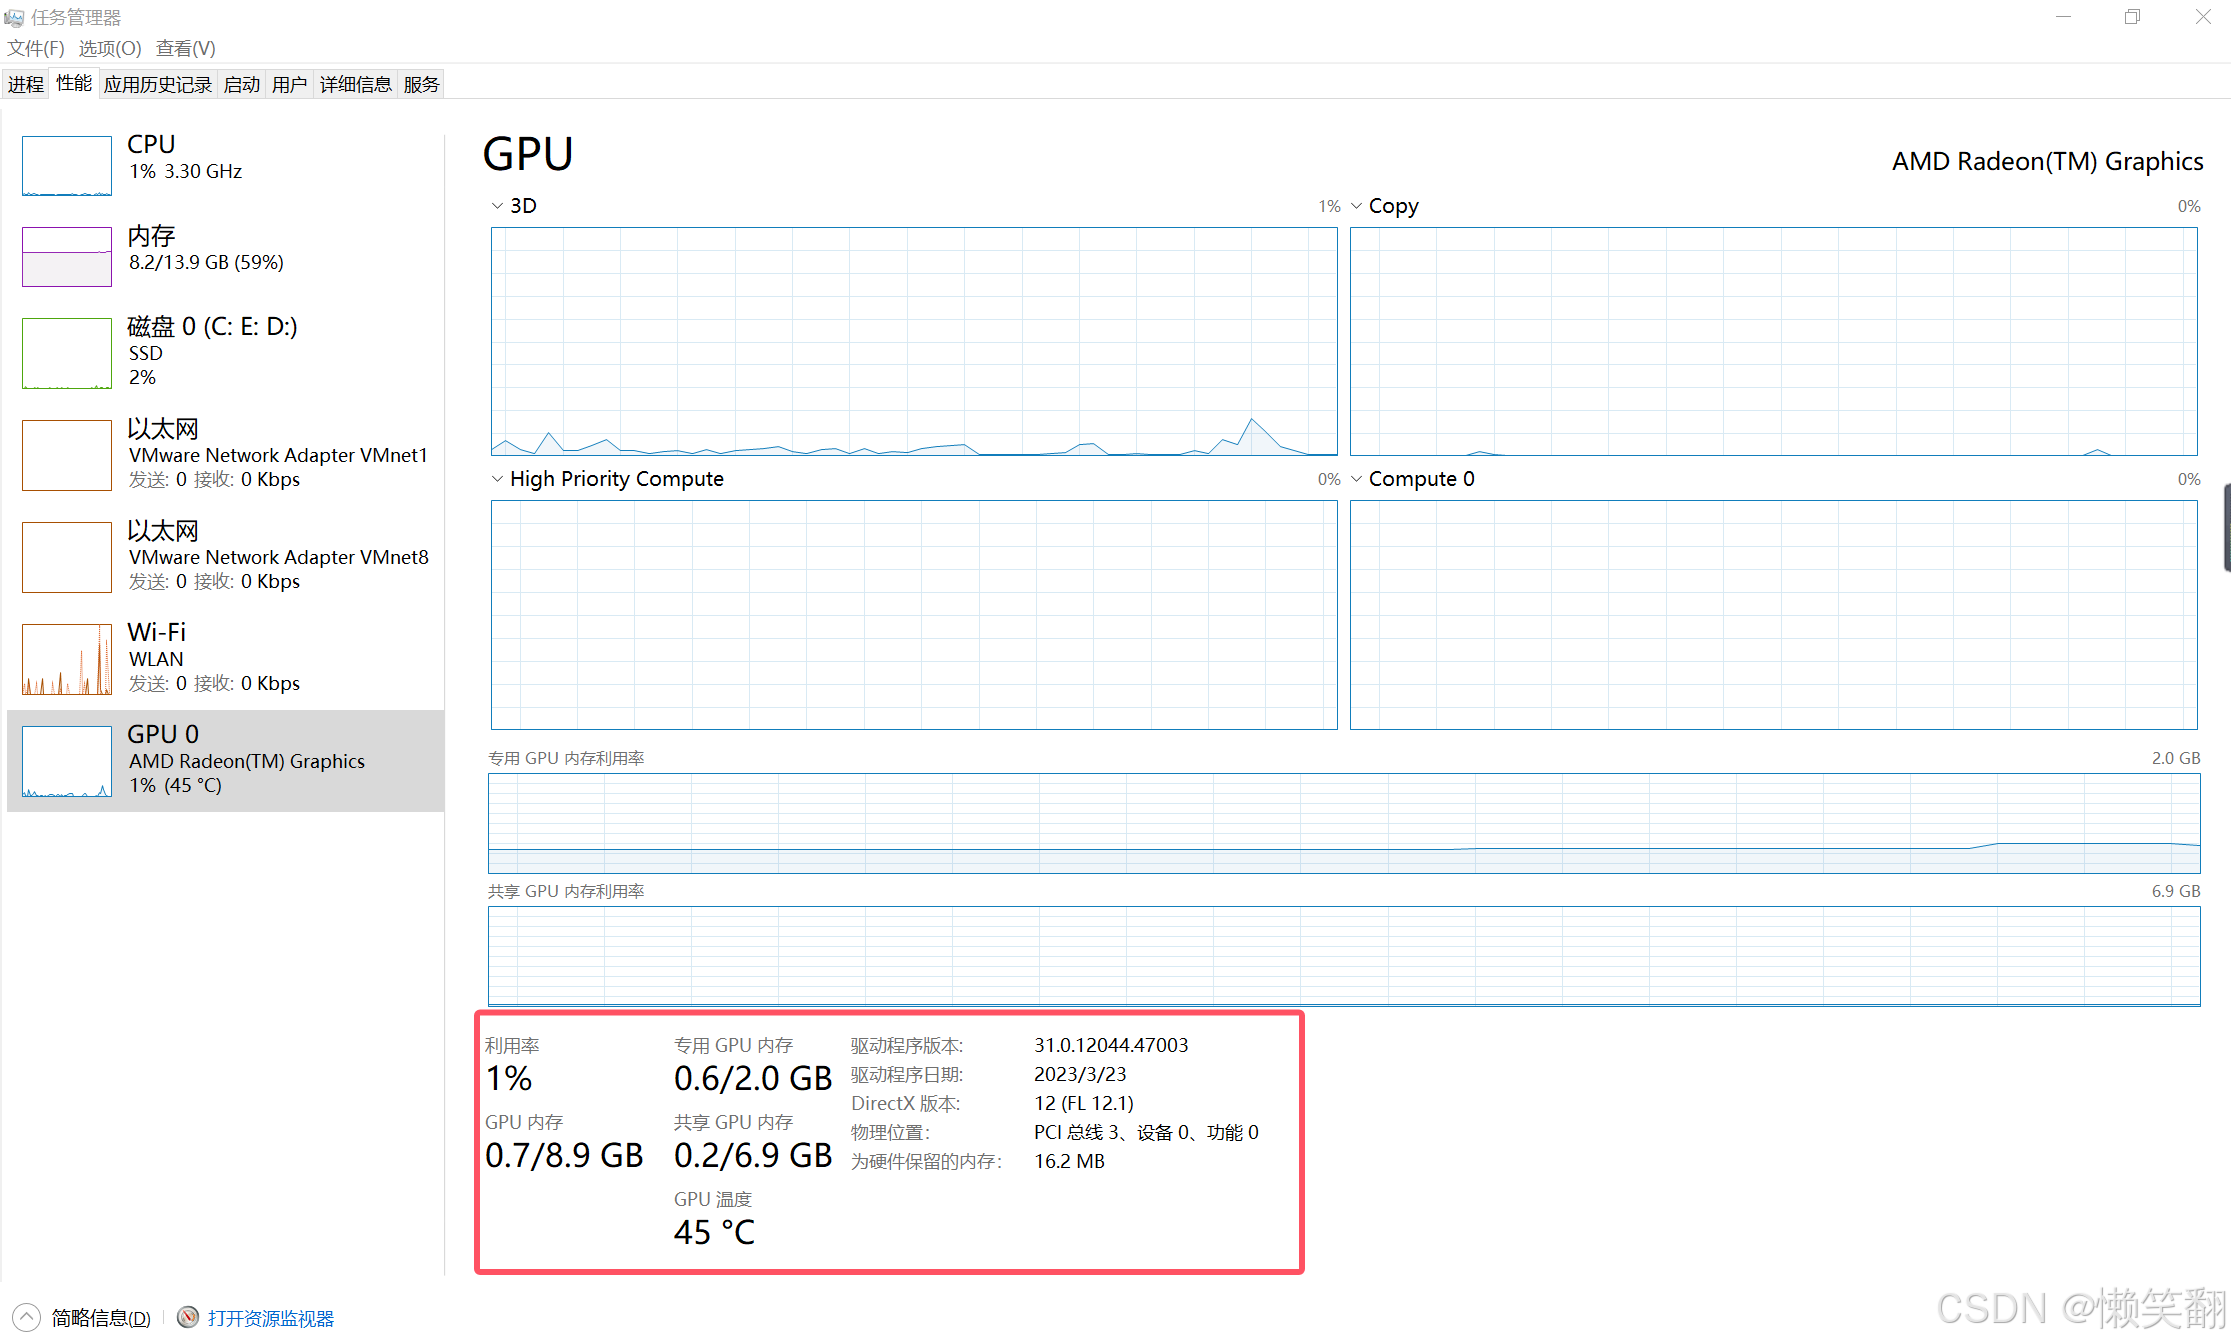This screenshot has height=1344, width=2231.
Task: Select GPU 0 graph thumbnail
Action: (x=67, y=761)
